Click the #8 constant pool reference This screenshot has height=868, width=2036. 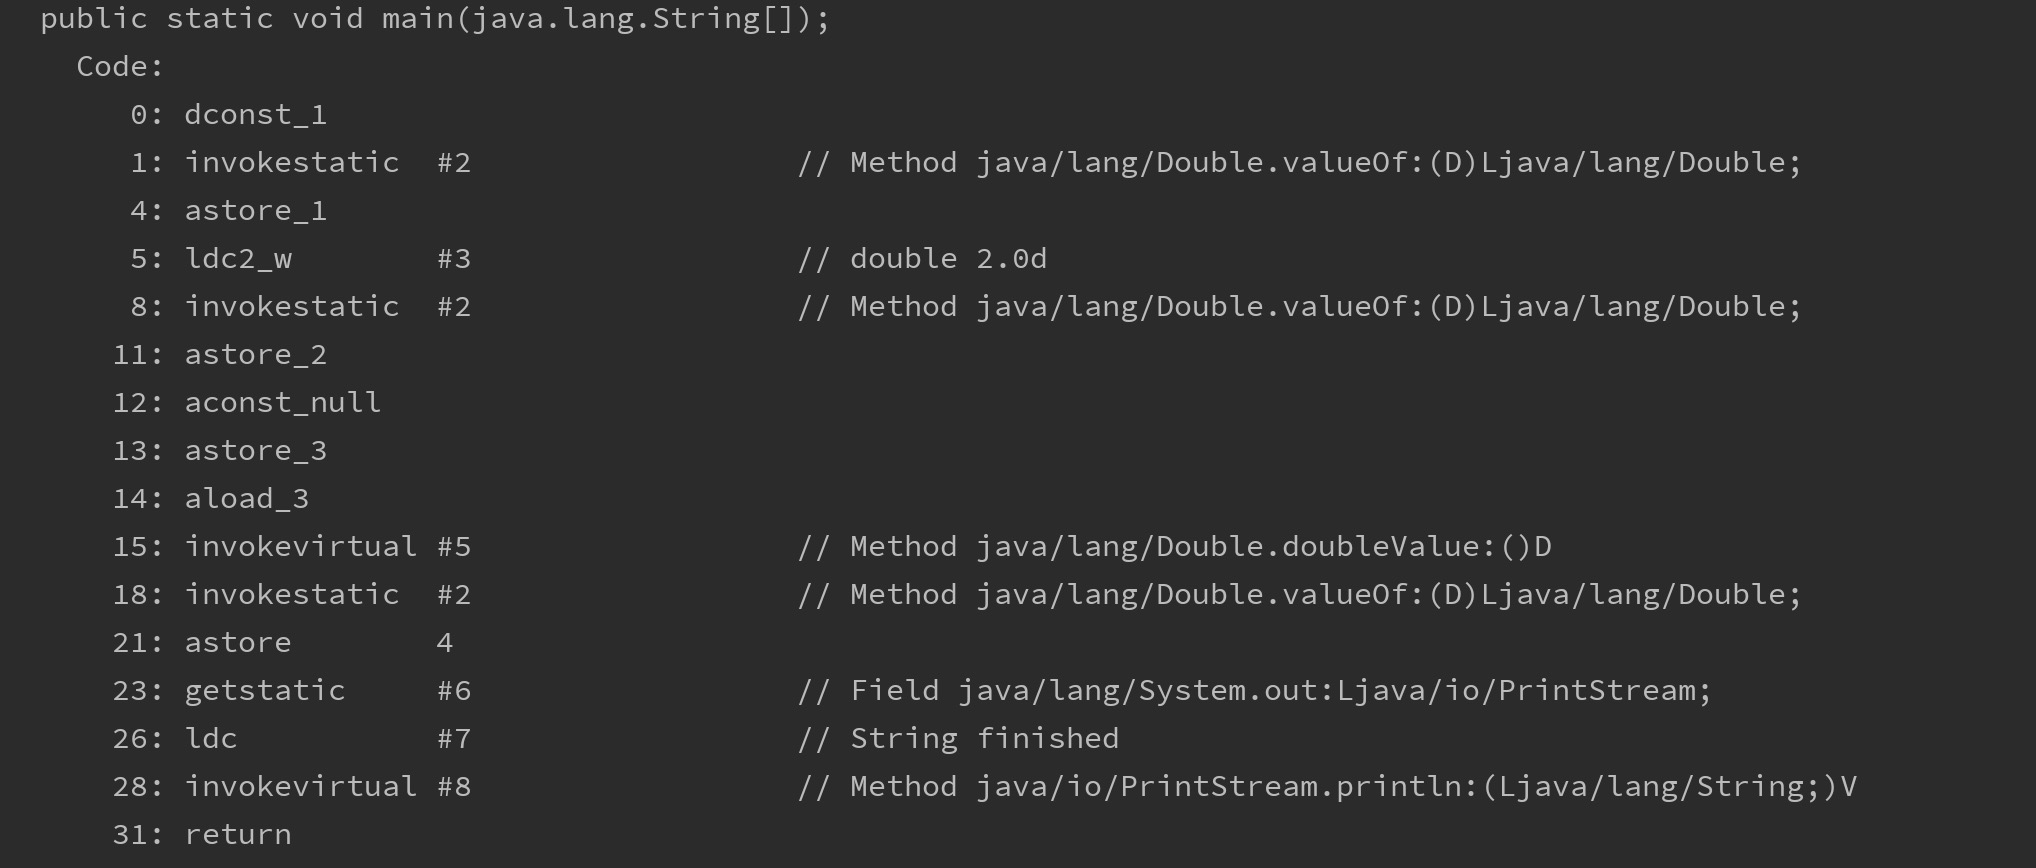[x=454, y=787]
